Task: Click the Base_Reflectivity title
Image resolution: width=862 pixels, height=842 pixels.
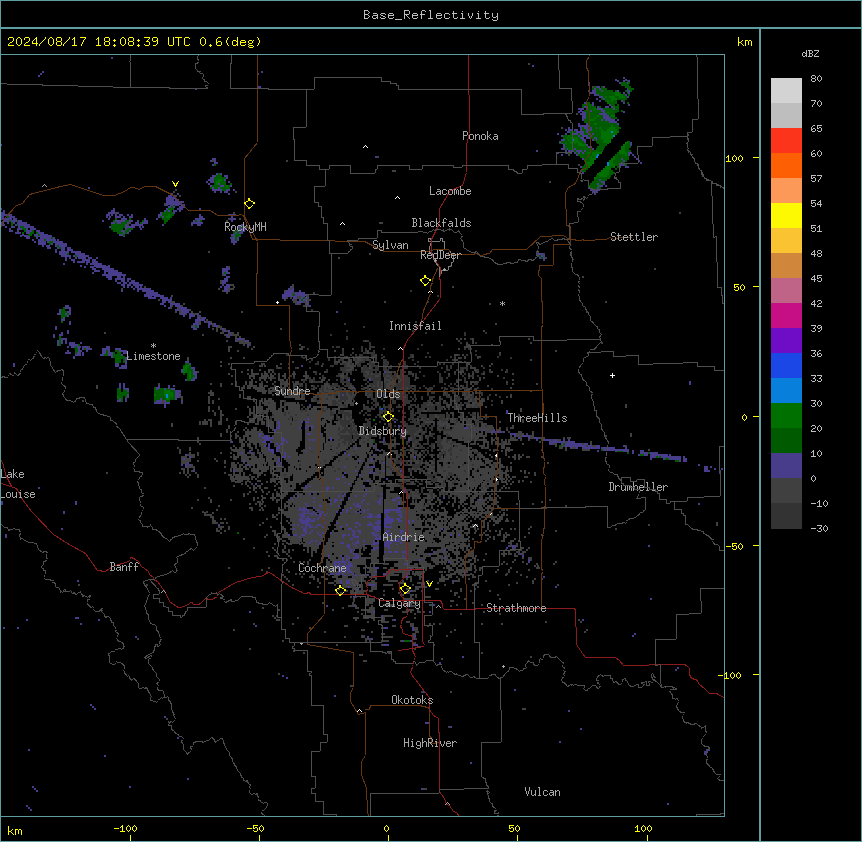Action: (431, 15)
